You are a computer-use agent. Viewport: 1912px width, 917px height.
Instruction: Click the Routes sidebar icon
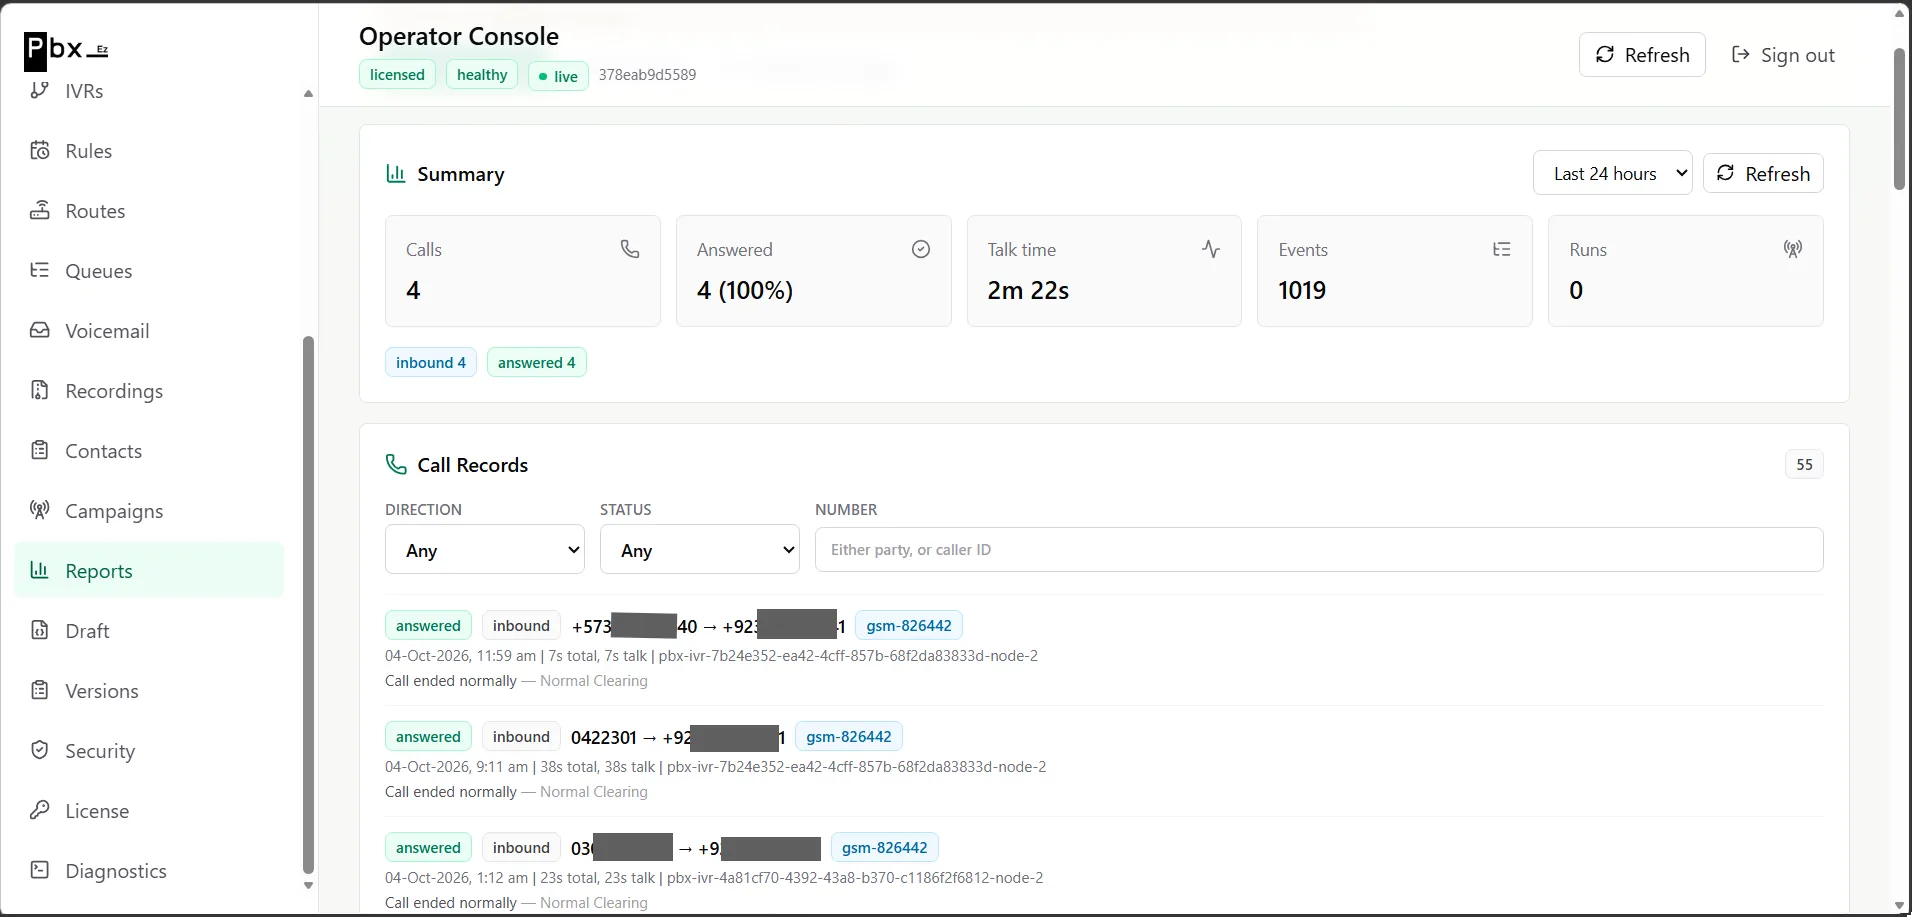[40, 211]
